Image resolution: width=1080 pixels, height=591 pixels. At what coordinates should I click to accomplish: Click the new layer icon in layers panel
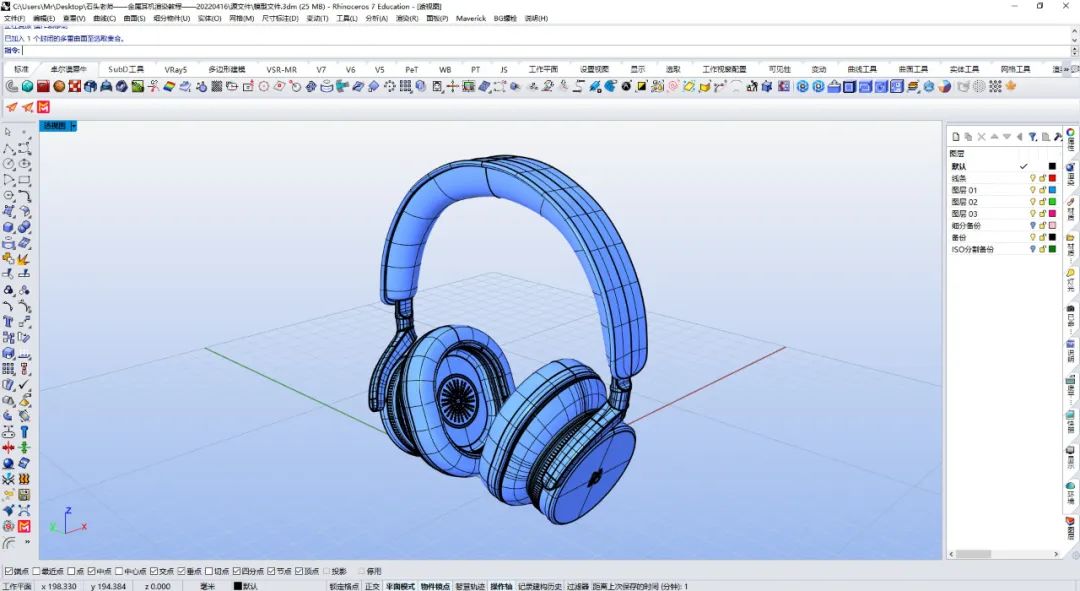click(956, 137)
